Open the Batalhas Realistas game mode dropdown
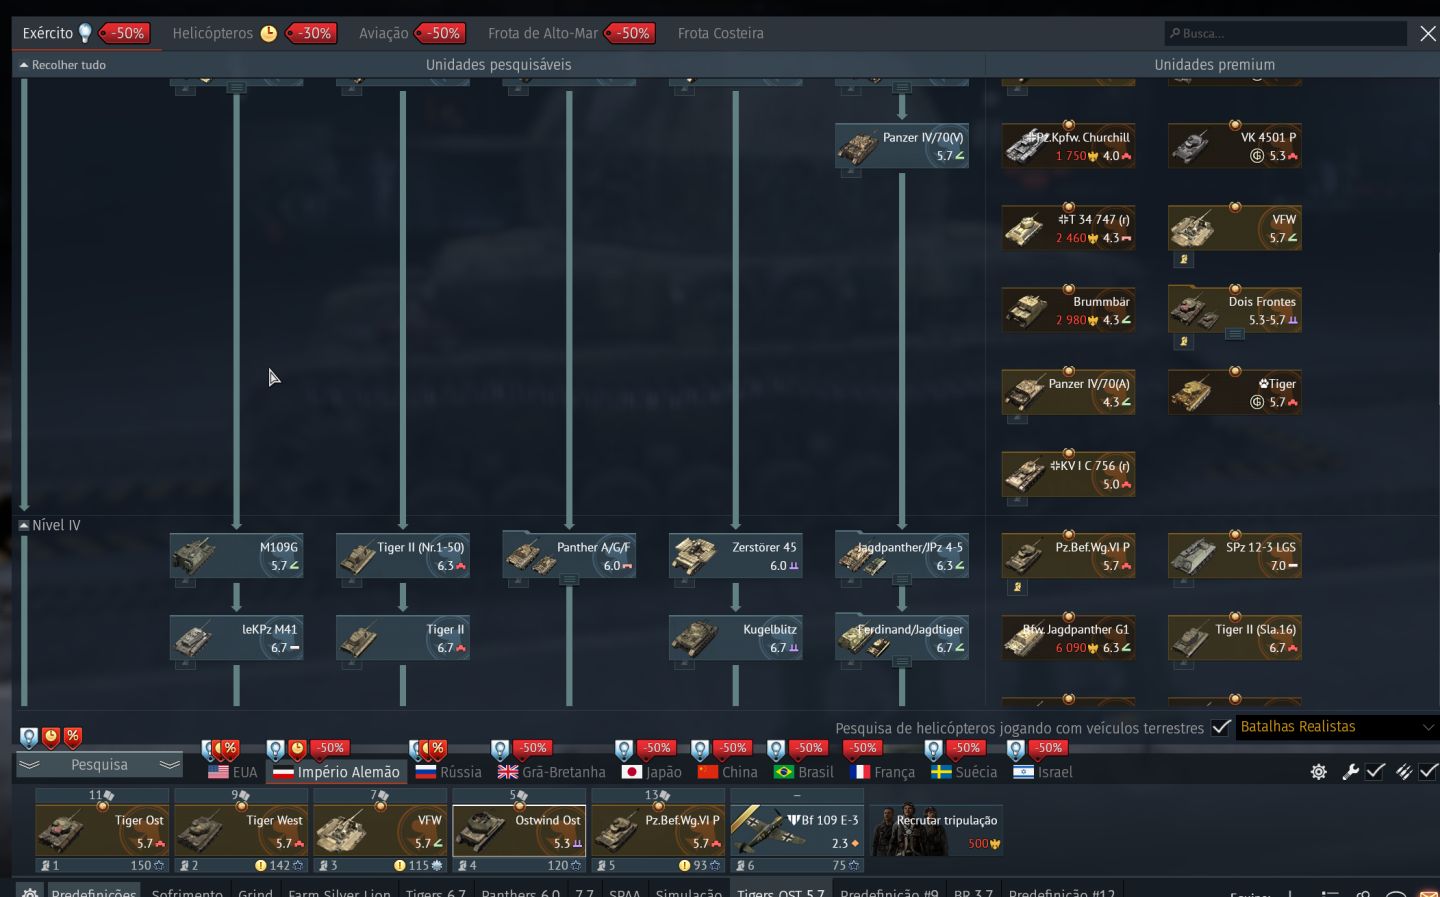This screenshot has height=897, width=1440. coord(1337,727)
